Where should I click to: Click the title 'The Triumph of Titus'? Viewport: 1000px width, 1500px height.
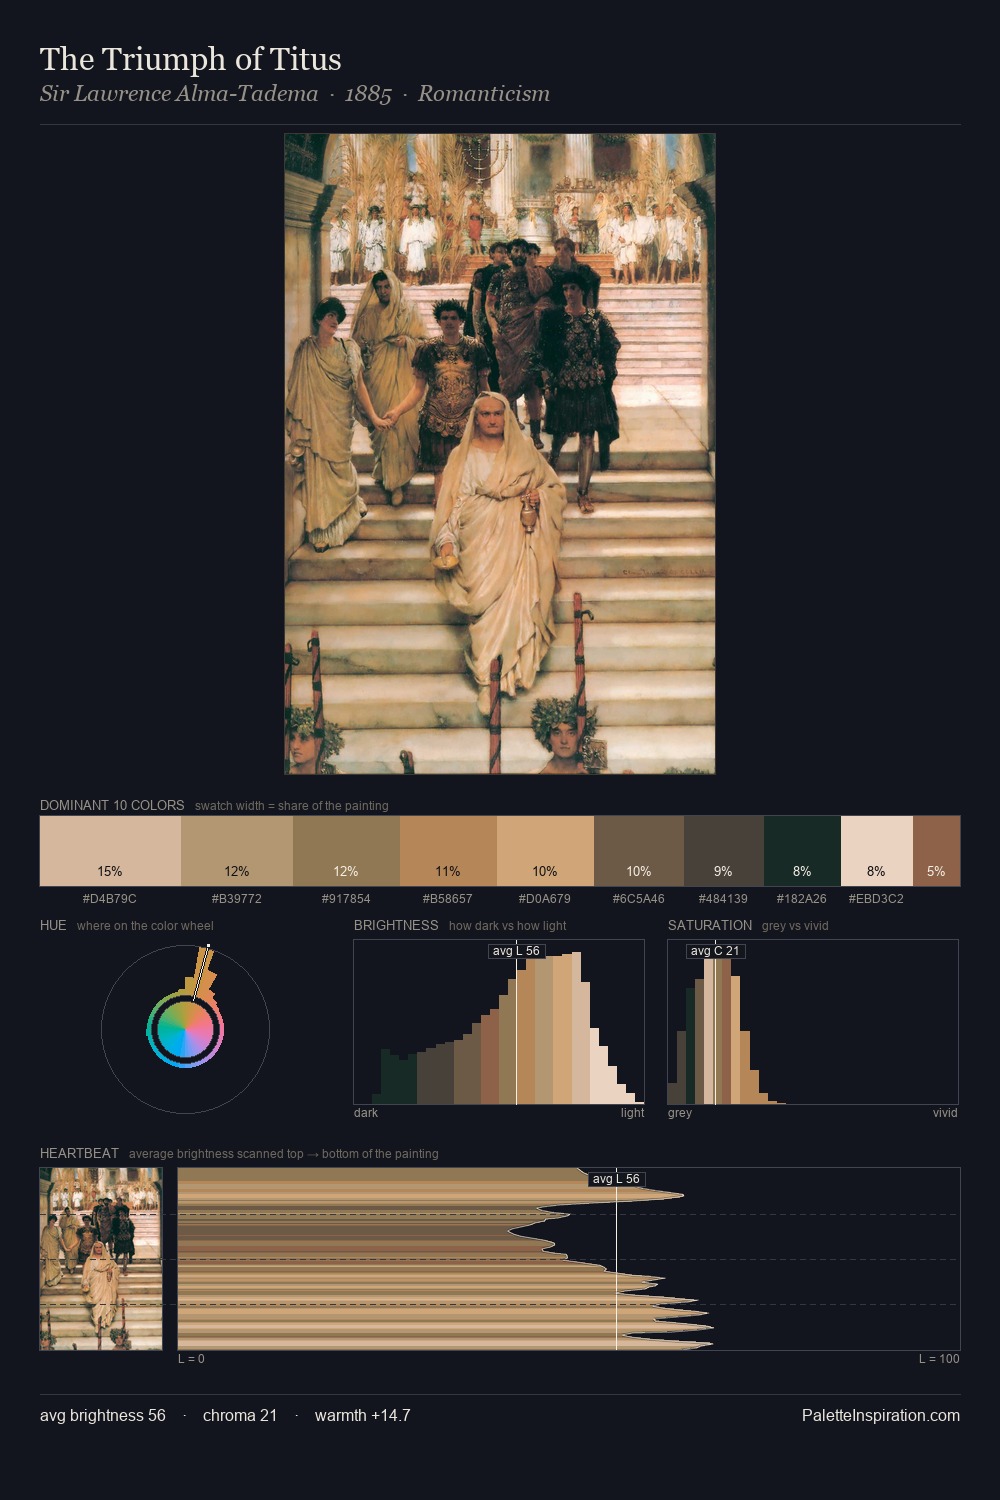[191, 60]
